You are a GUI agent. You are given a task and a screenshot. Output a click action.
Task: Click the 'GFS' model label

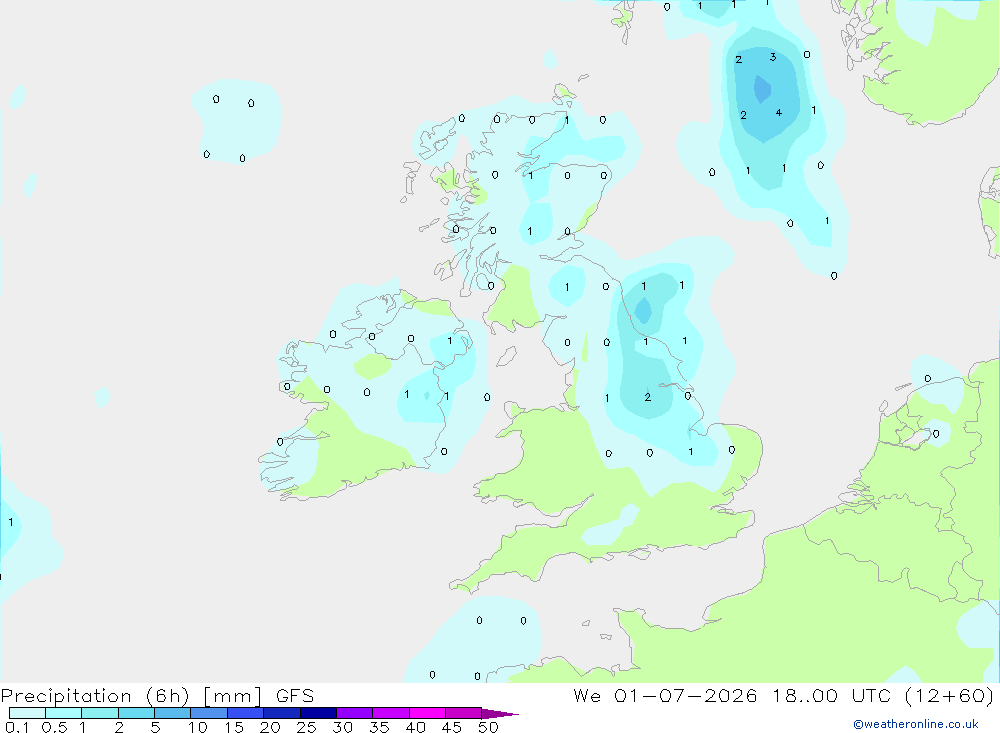pos(295,696)
